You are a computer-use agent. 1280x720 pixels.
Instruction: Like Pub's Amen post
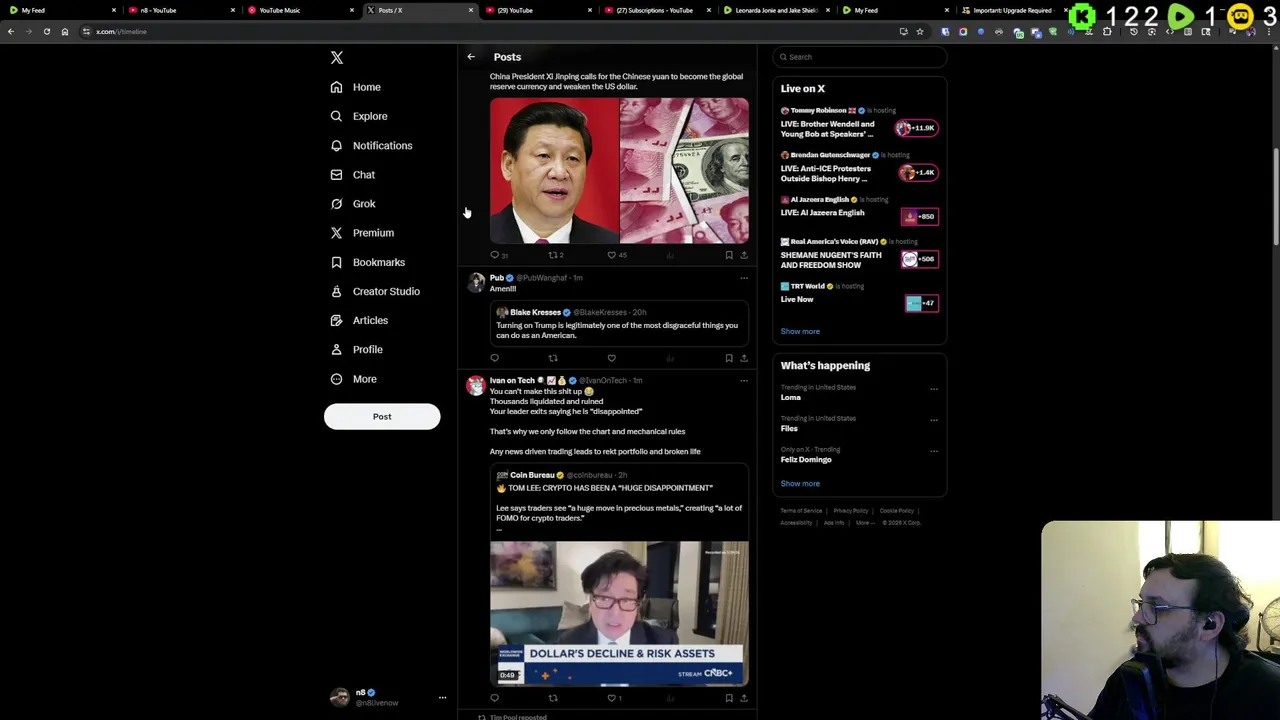[611, 358]
